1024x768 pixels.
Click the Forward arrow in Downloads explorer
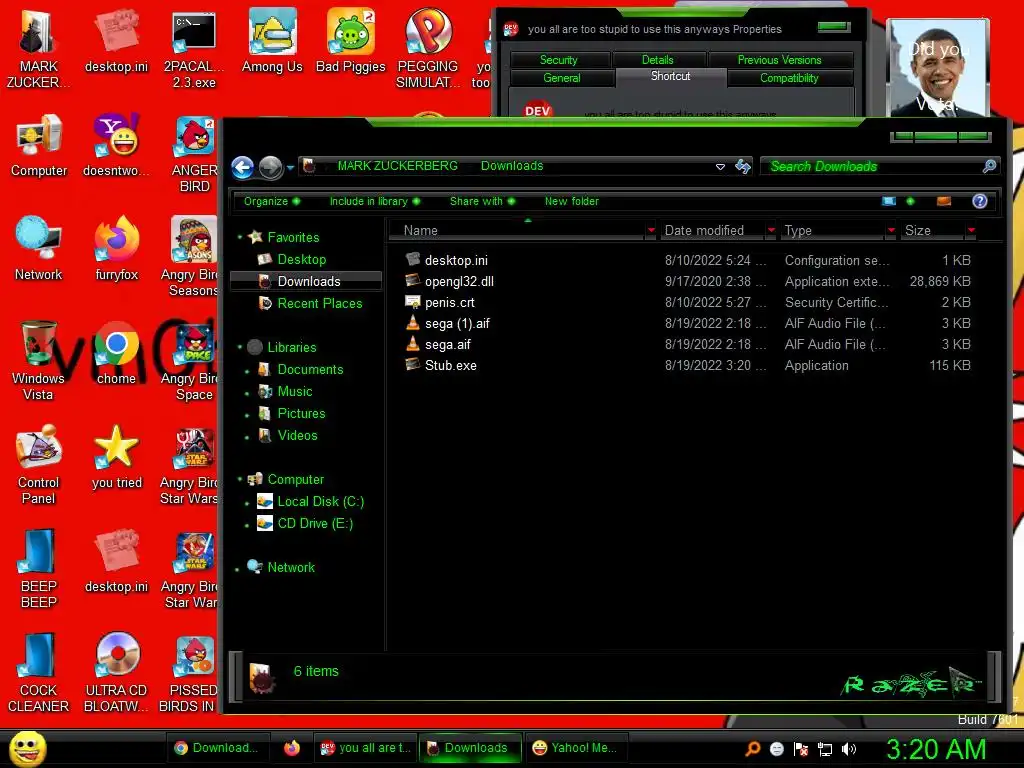click(x=270, y=167)
